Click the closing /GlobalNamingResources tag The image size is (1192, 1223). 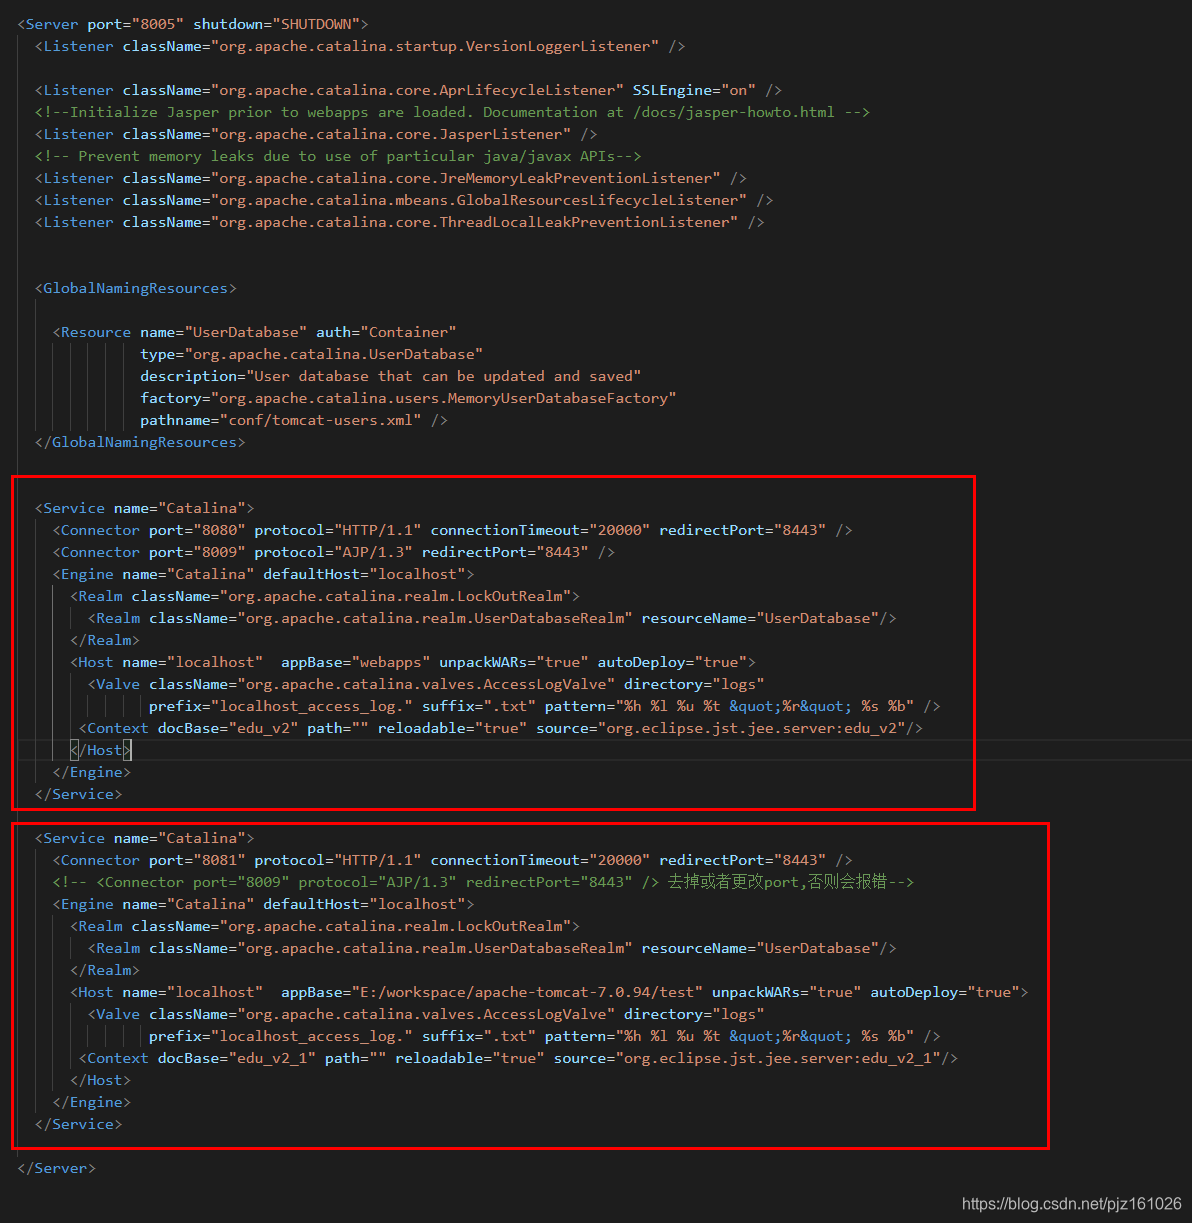coord(140,442)
